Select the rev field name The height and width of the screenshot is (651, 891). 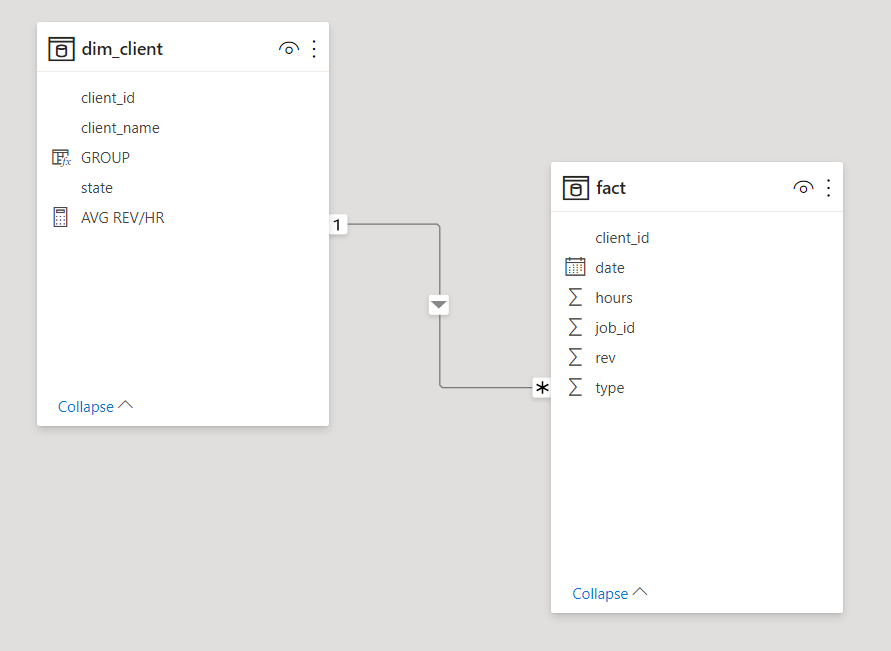click(x=605, y=358)
